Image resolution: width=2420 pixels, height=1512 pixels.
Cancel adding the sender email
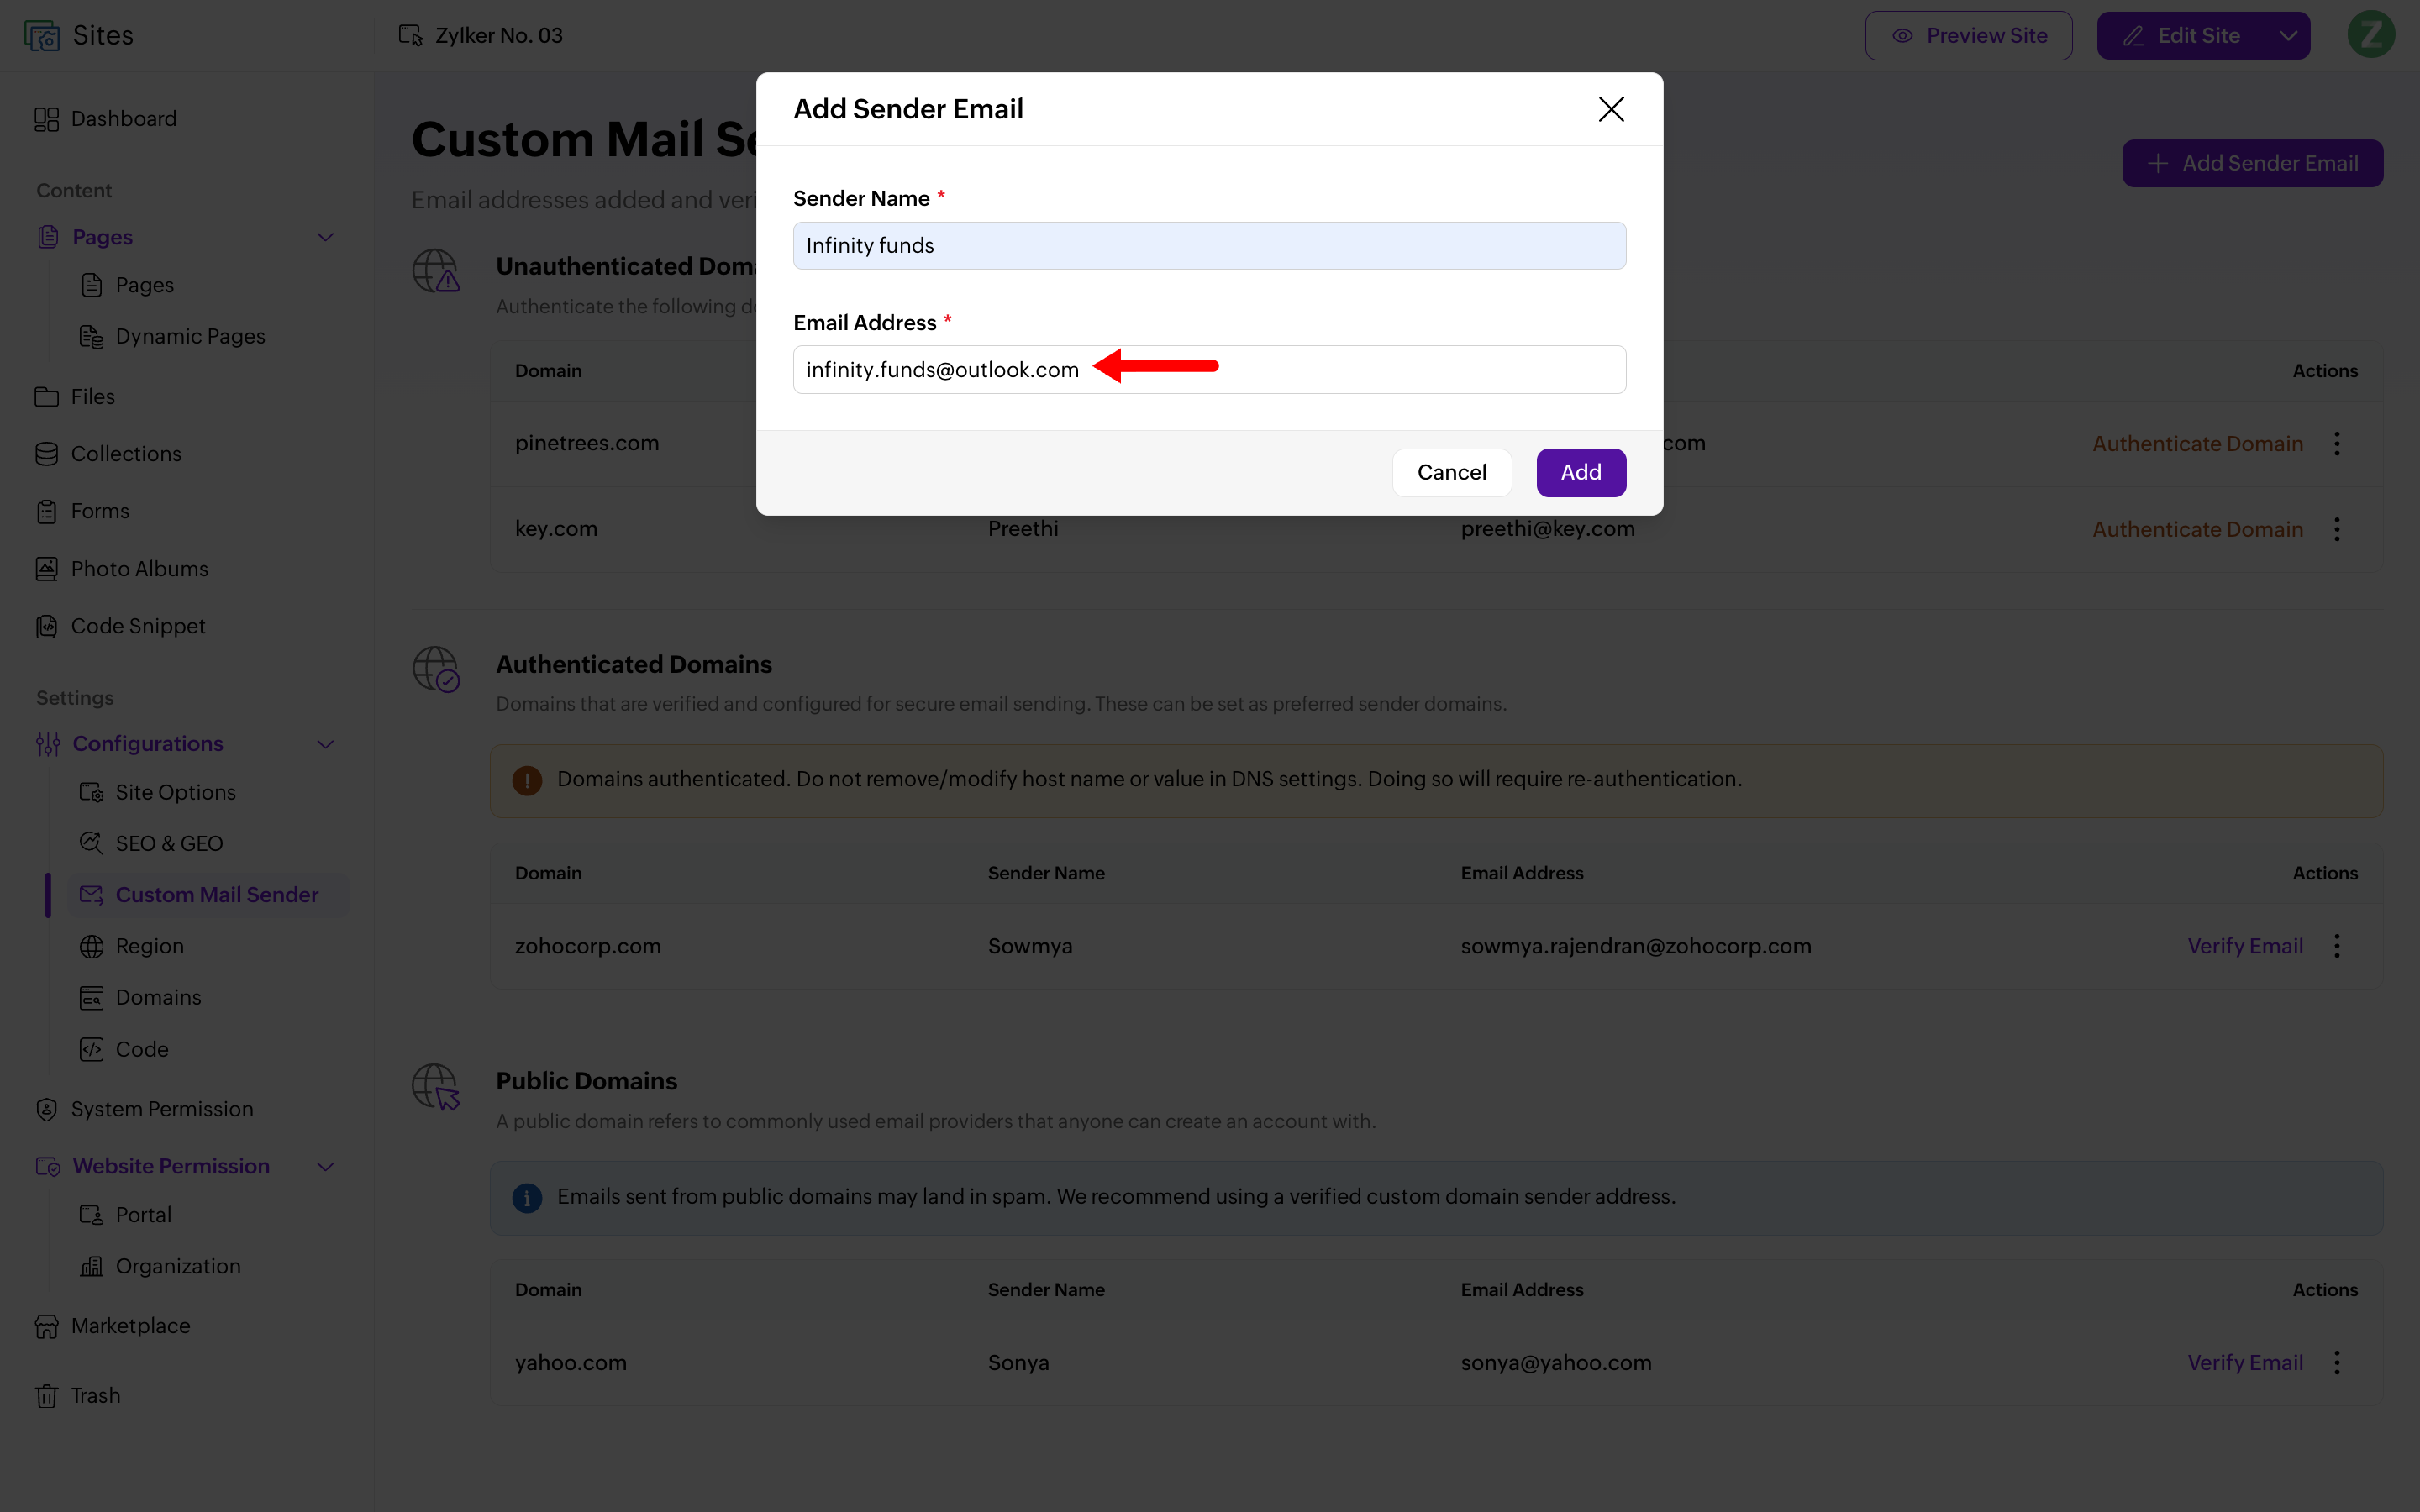1451,472
